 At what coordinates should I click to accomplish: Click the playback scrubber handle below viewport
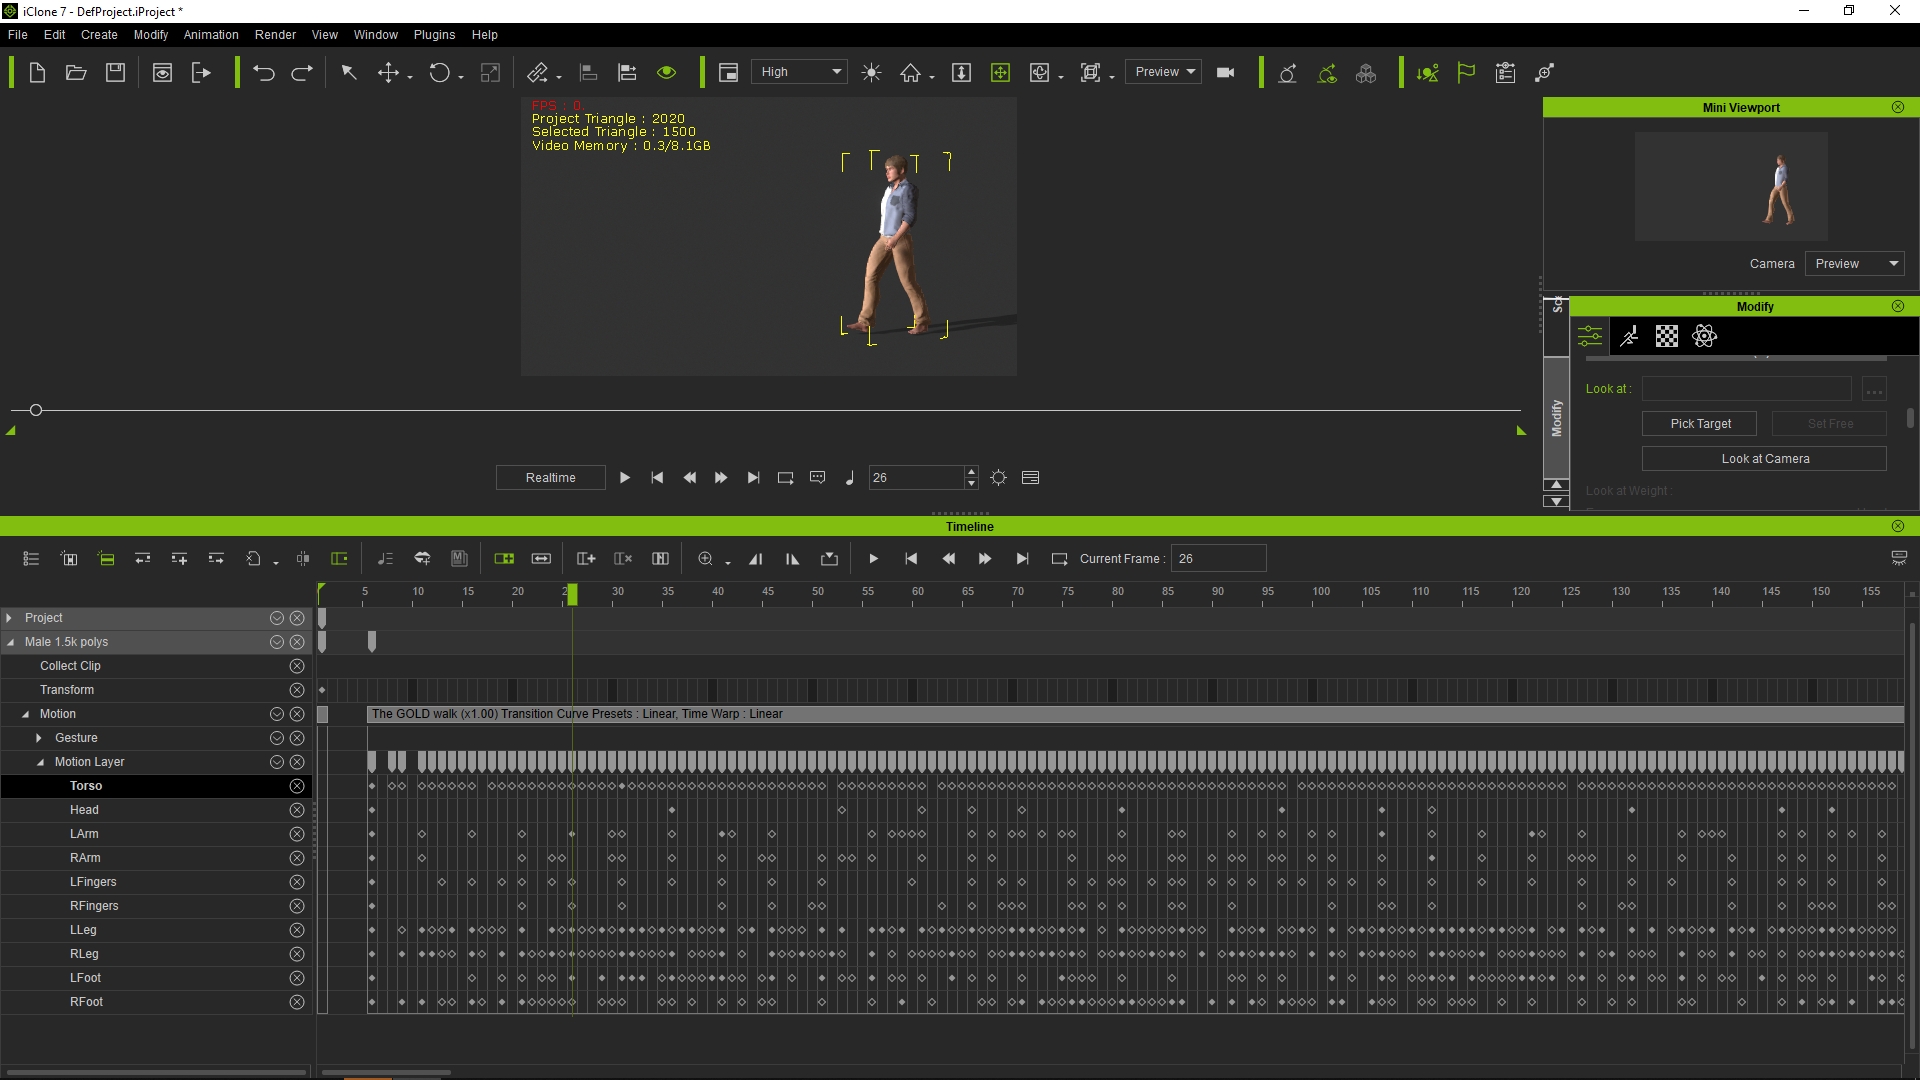pos(36,410)
